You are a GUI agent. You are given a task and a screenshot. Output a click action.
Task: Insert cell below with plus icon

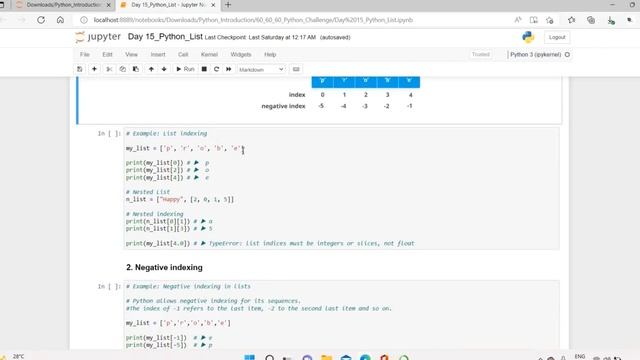click(94, 69)
